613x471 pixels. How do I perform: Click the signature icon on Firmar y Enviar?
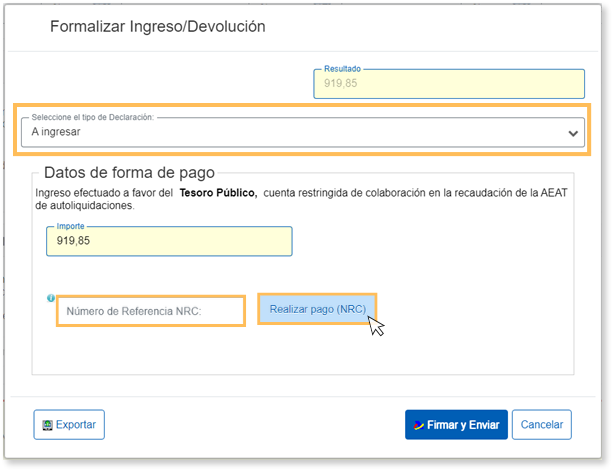pos(418,425)
